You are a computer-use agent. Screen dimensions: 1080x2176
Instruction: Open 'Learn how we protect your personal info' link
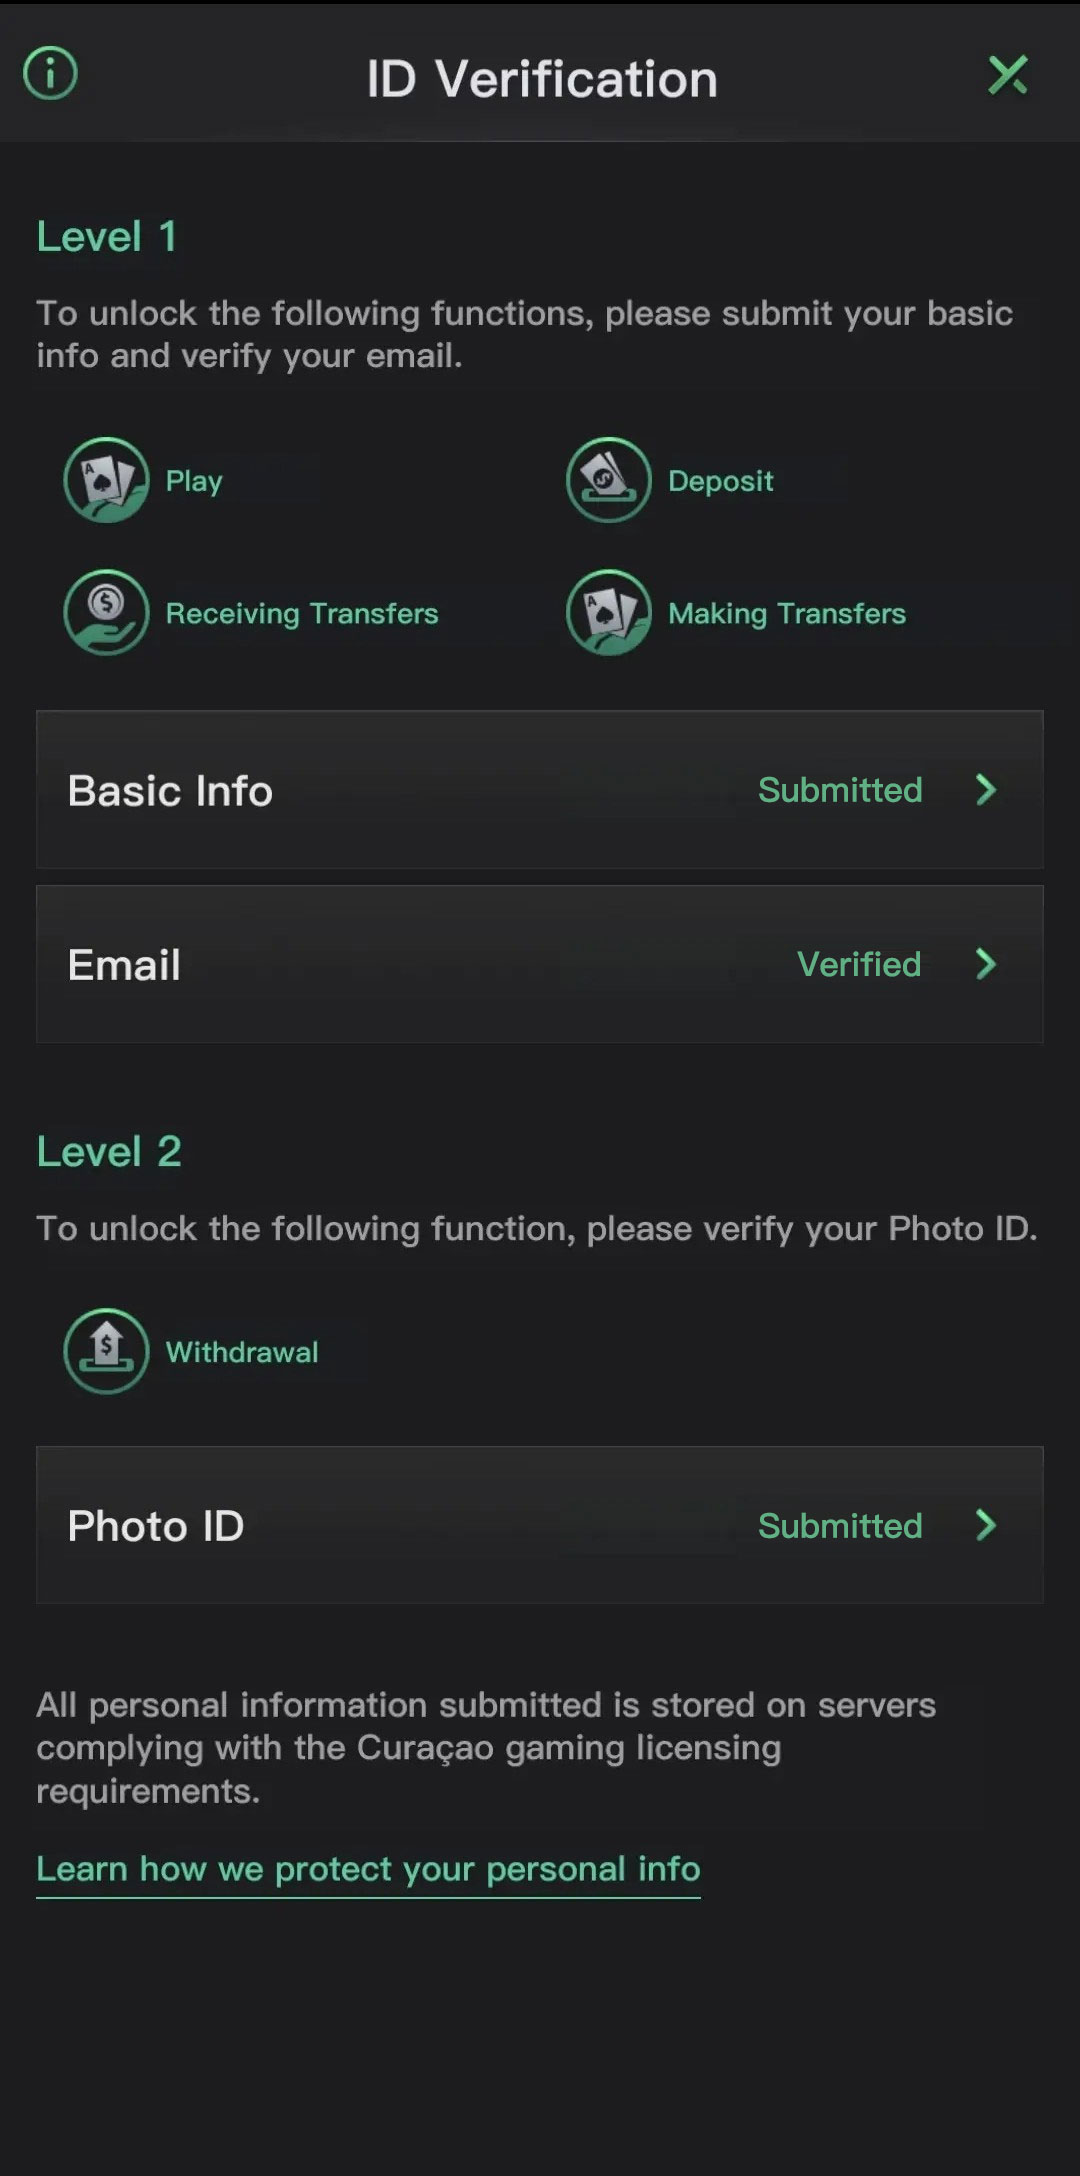pos(368,1869)
